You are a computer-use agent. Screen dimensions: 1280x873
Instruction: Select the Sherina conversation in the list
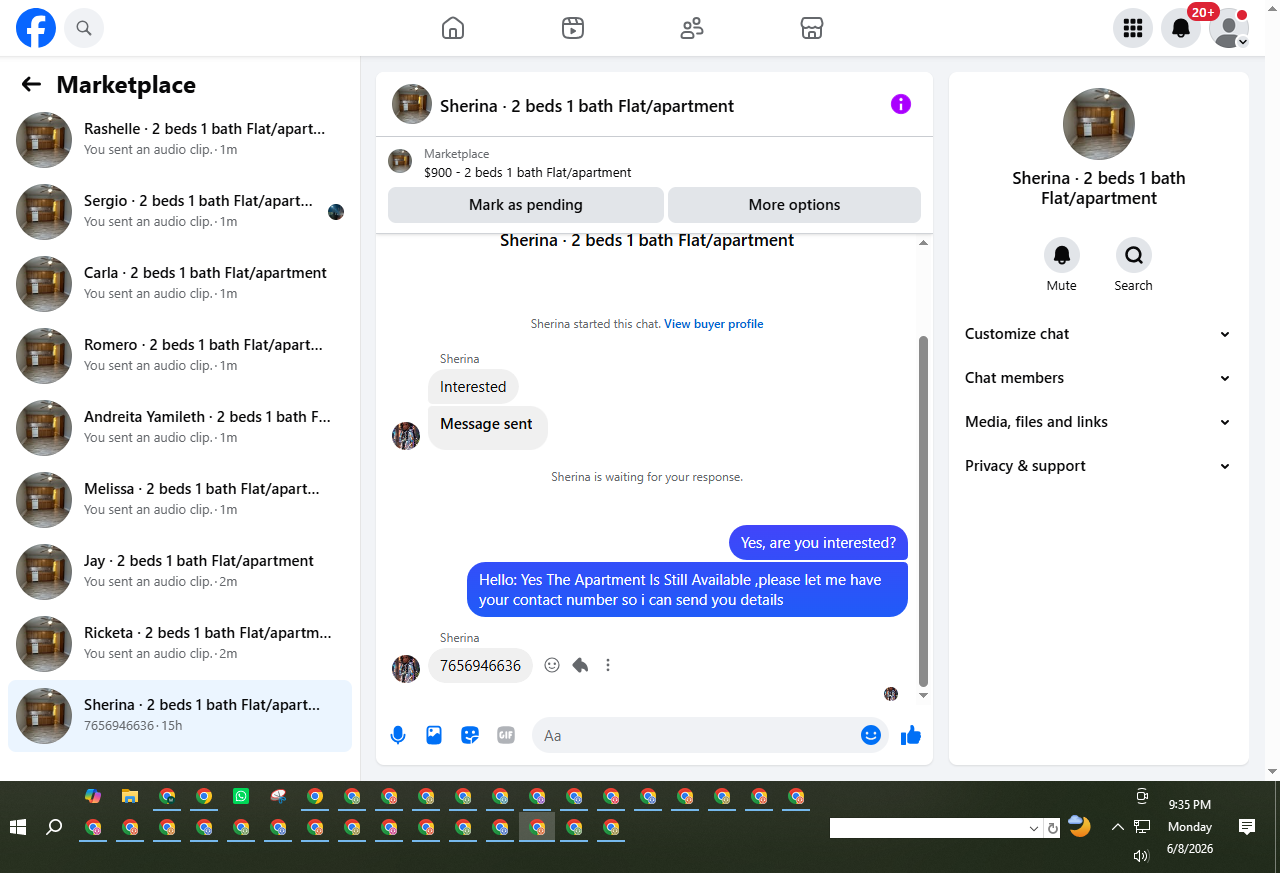180,716
